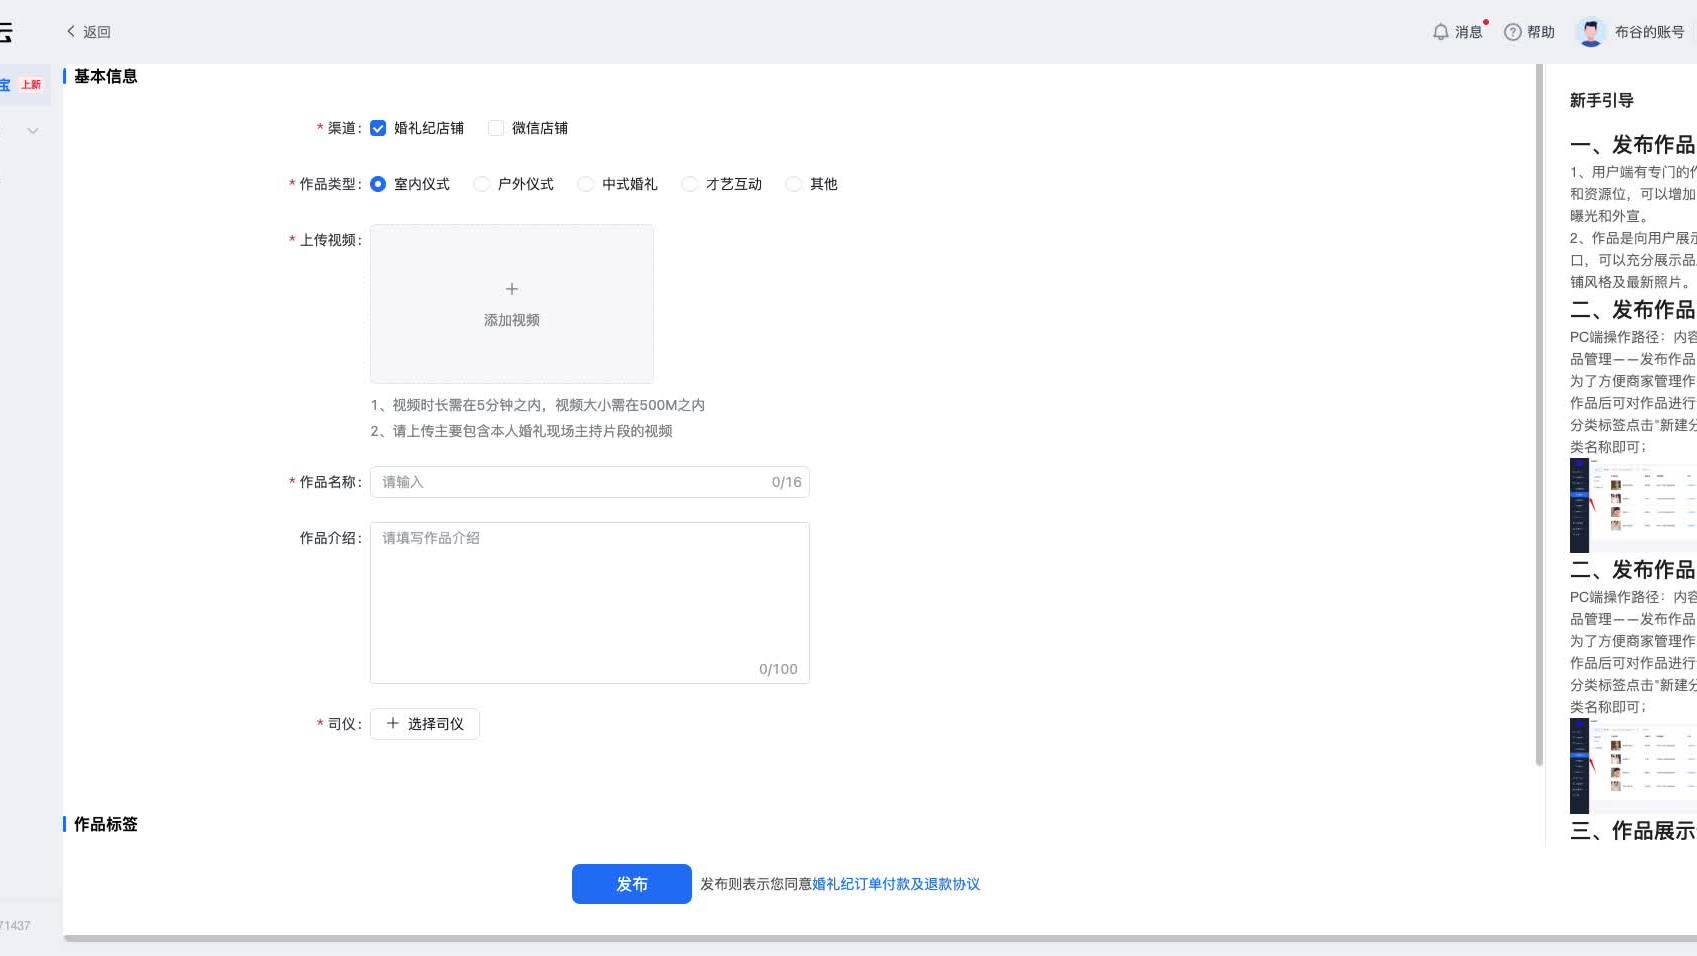Screen dimensions: 1697x956
Task: Open help via the question mark icon
Action: (x=1513, y=31)
